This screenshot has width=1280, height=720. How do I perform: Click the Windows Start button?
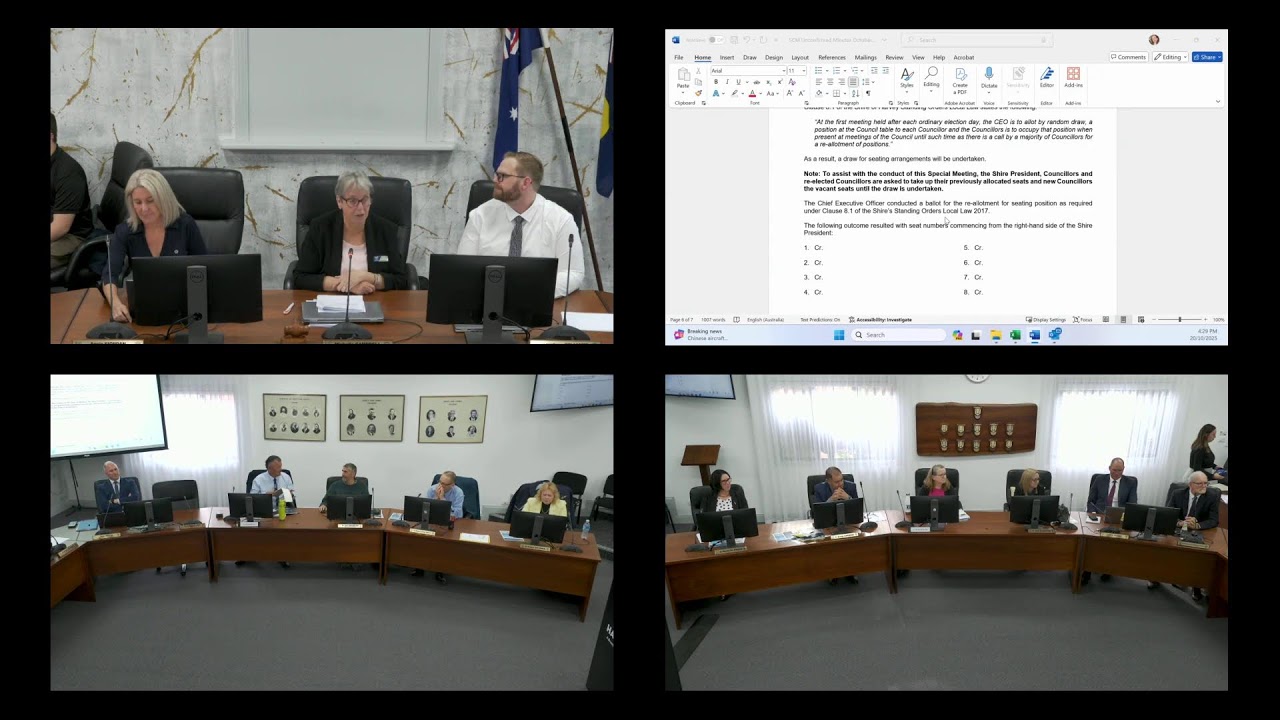[839, 335]
